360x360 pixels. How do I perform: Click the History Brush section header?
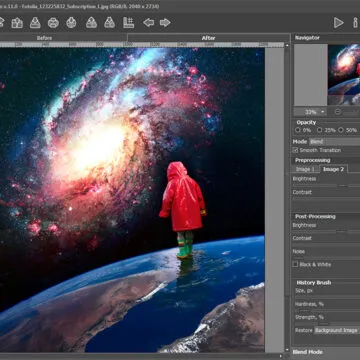(314, 283)
